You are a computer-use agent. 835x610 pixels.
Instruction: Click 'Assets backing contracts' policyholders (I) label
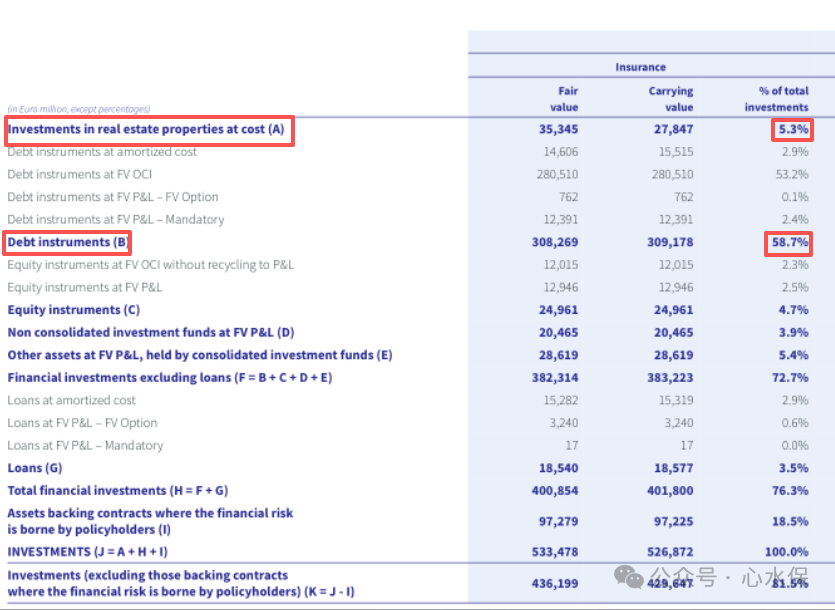(150, 522)
